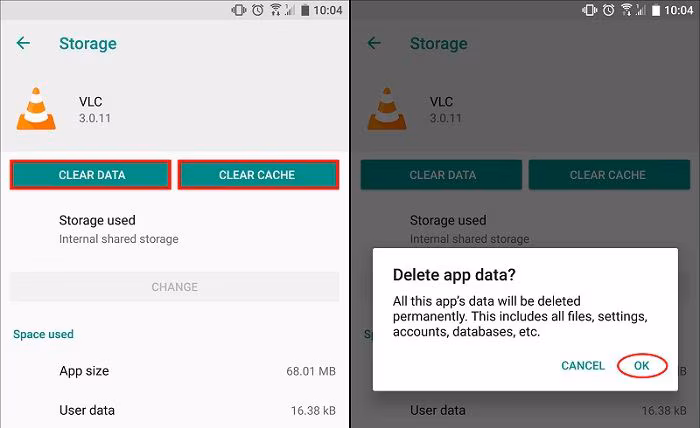The width and height of the screenshot is (700, 428).
Task: Tap the Storage title on left screen
Action: (88, 43)
